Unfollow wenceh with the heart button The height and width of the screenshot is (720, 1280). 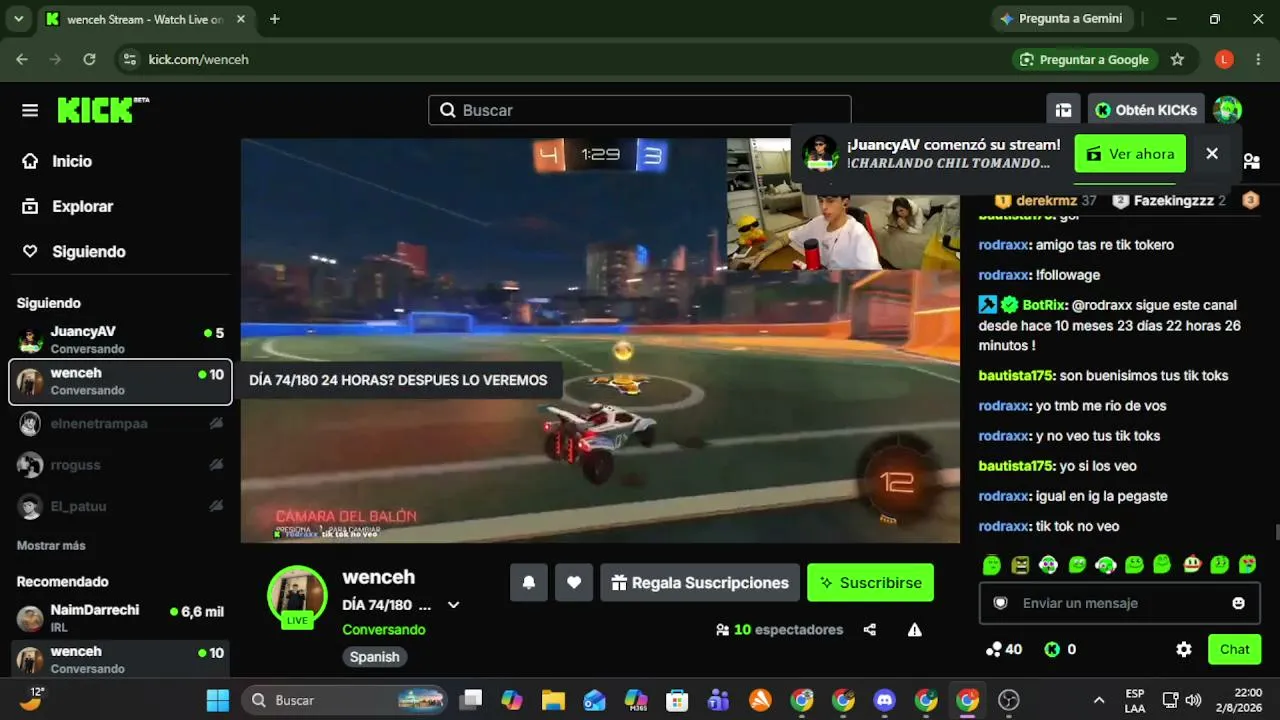pos(574,583)
